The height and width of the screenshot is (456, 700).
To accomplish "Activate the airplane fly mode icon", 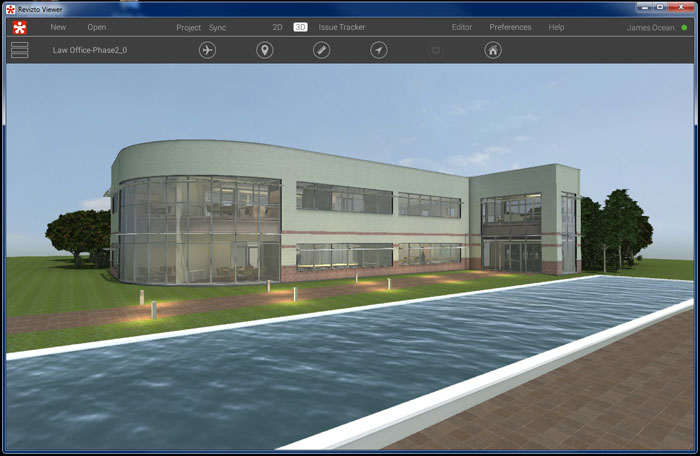I will pyautogui.click(x=207, y=50).
